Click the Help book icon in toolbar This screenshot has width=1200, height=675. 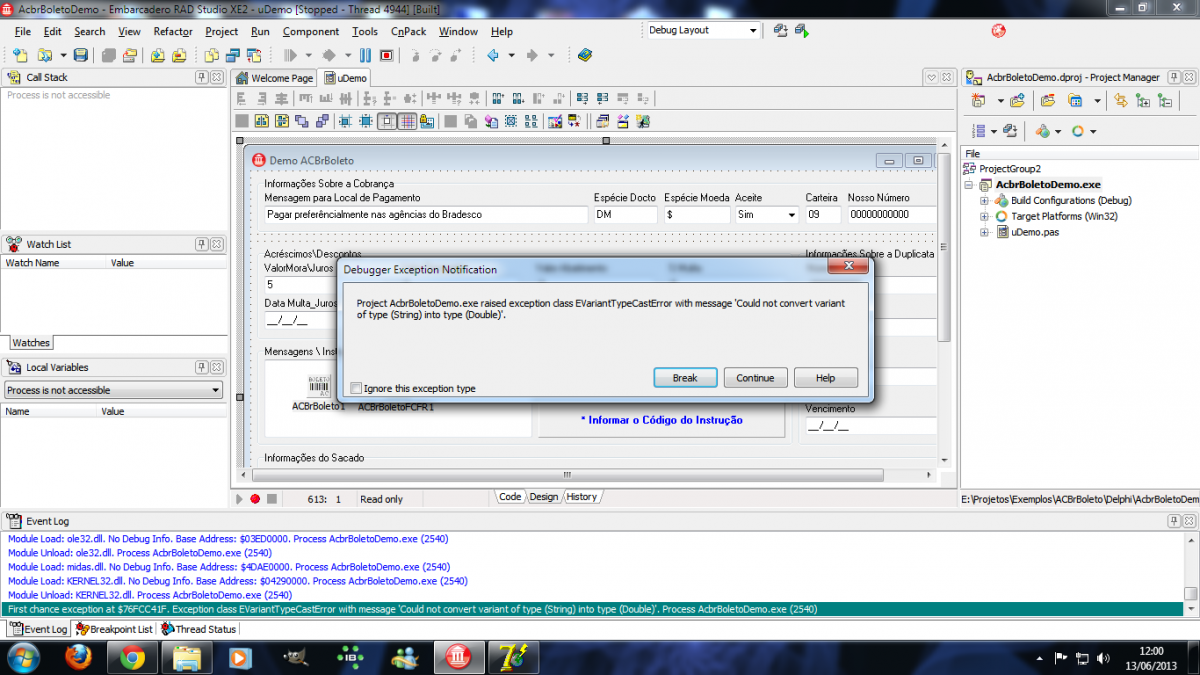[x=585, y=55]
